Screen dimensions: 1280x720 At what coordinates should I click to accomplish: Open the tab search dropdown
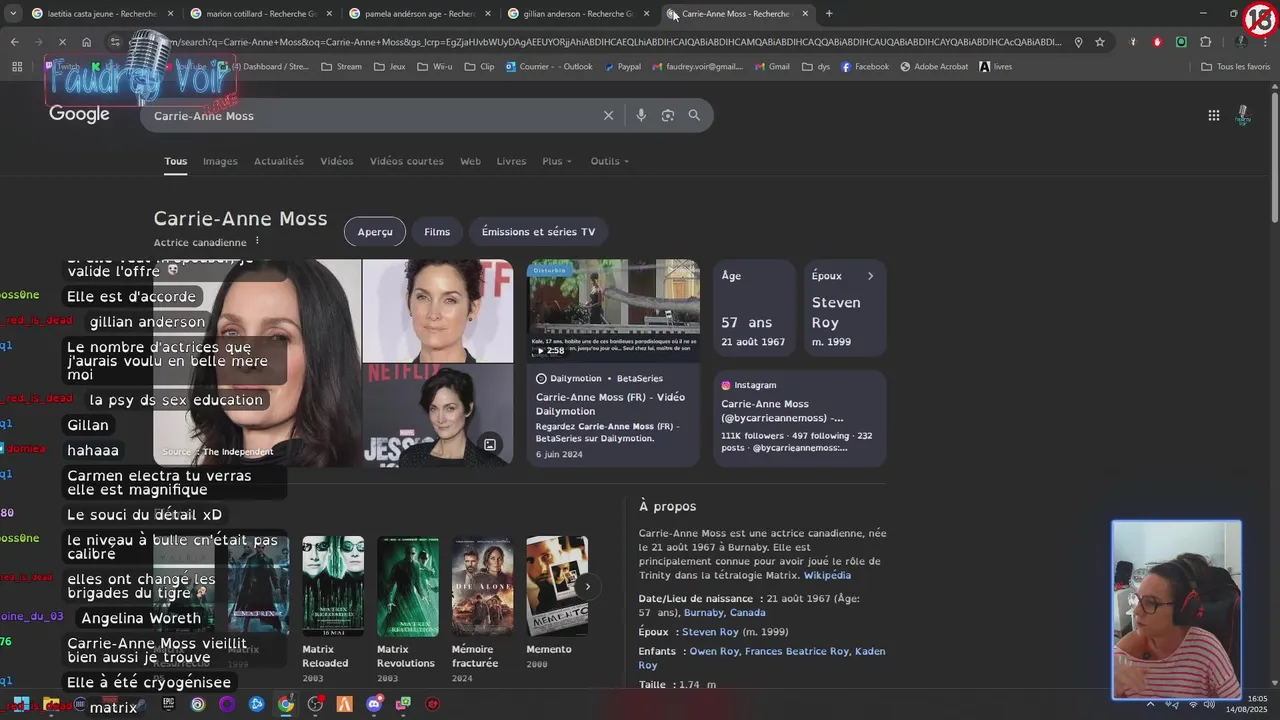coord(13,14)
